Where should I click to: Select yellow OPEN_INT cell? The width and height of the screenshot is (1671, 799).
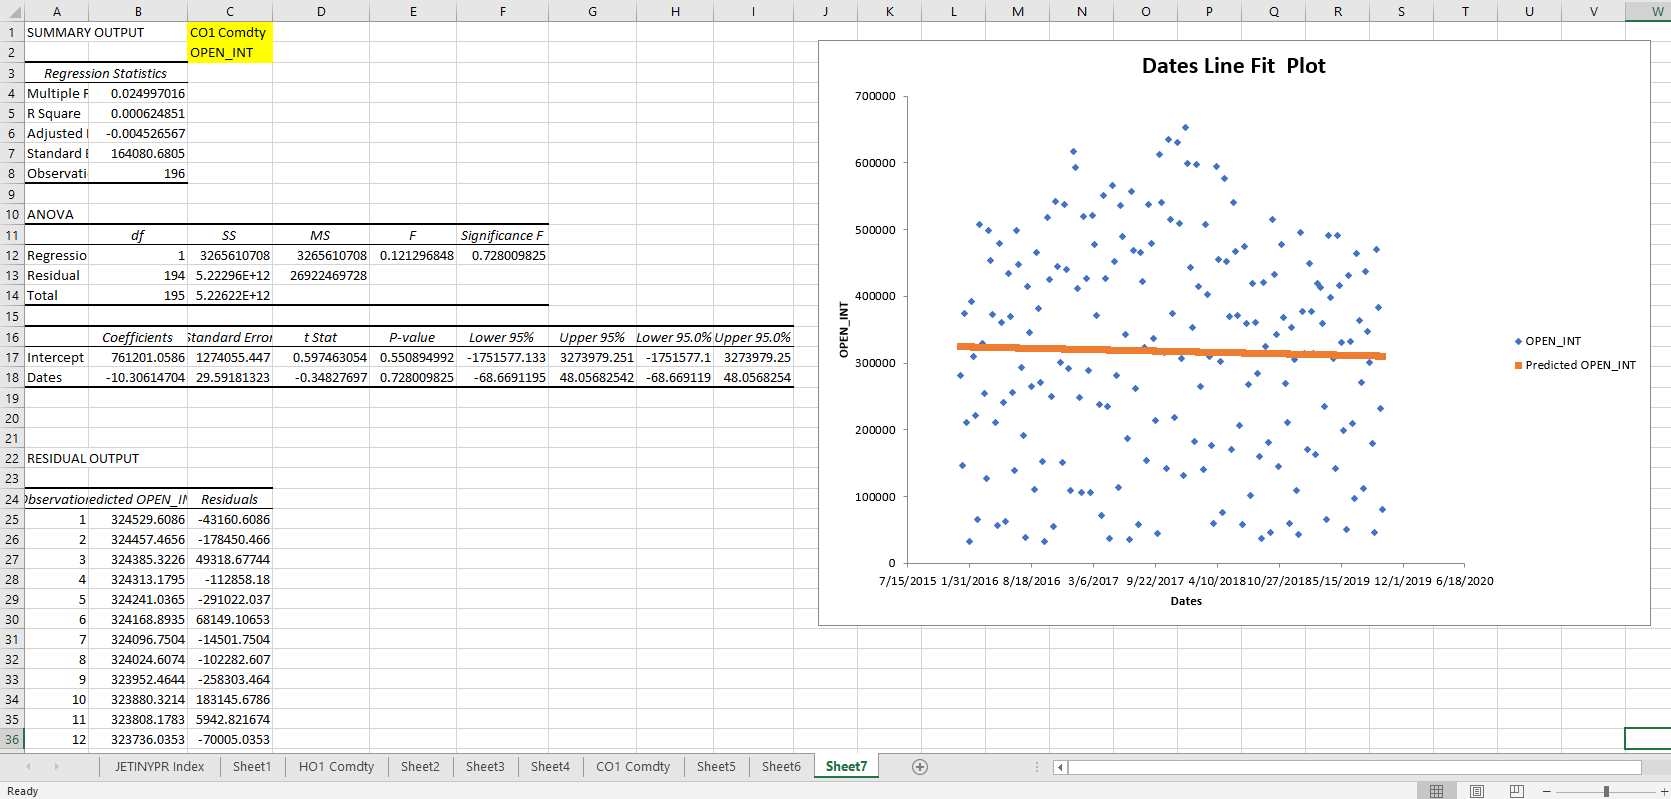pos(230,52)
